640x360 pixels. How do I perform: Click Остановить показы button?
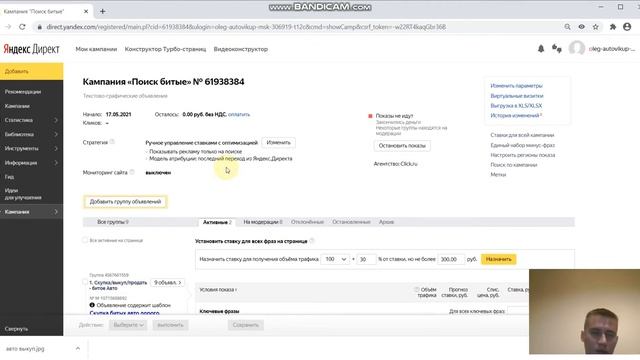(402, 146)
